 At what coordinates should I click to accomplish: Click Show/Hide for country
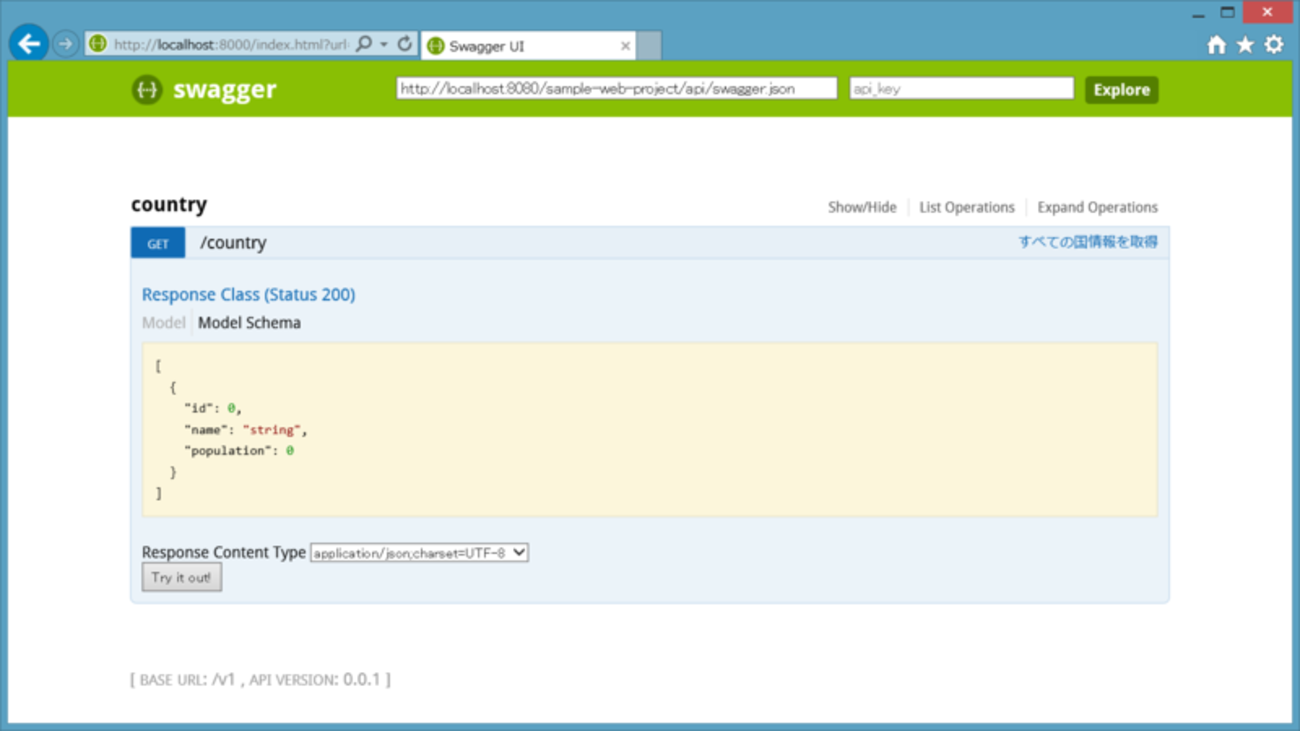click(862, 207)
